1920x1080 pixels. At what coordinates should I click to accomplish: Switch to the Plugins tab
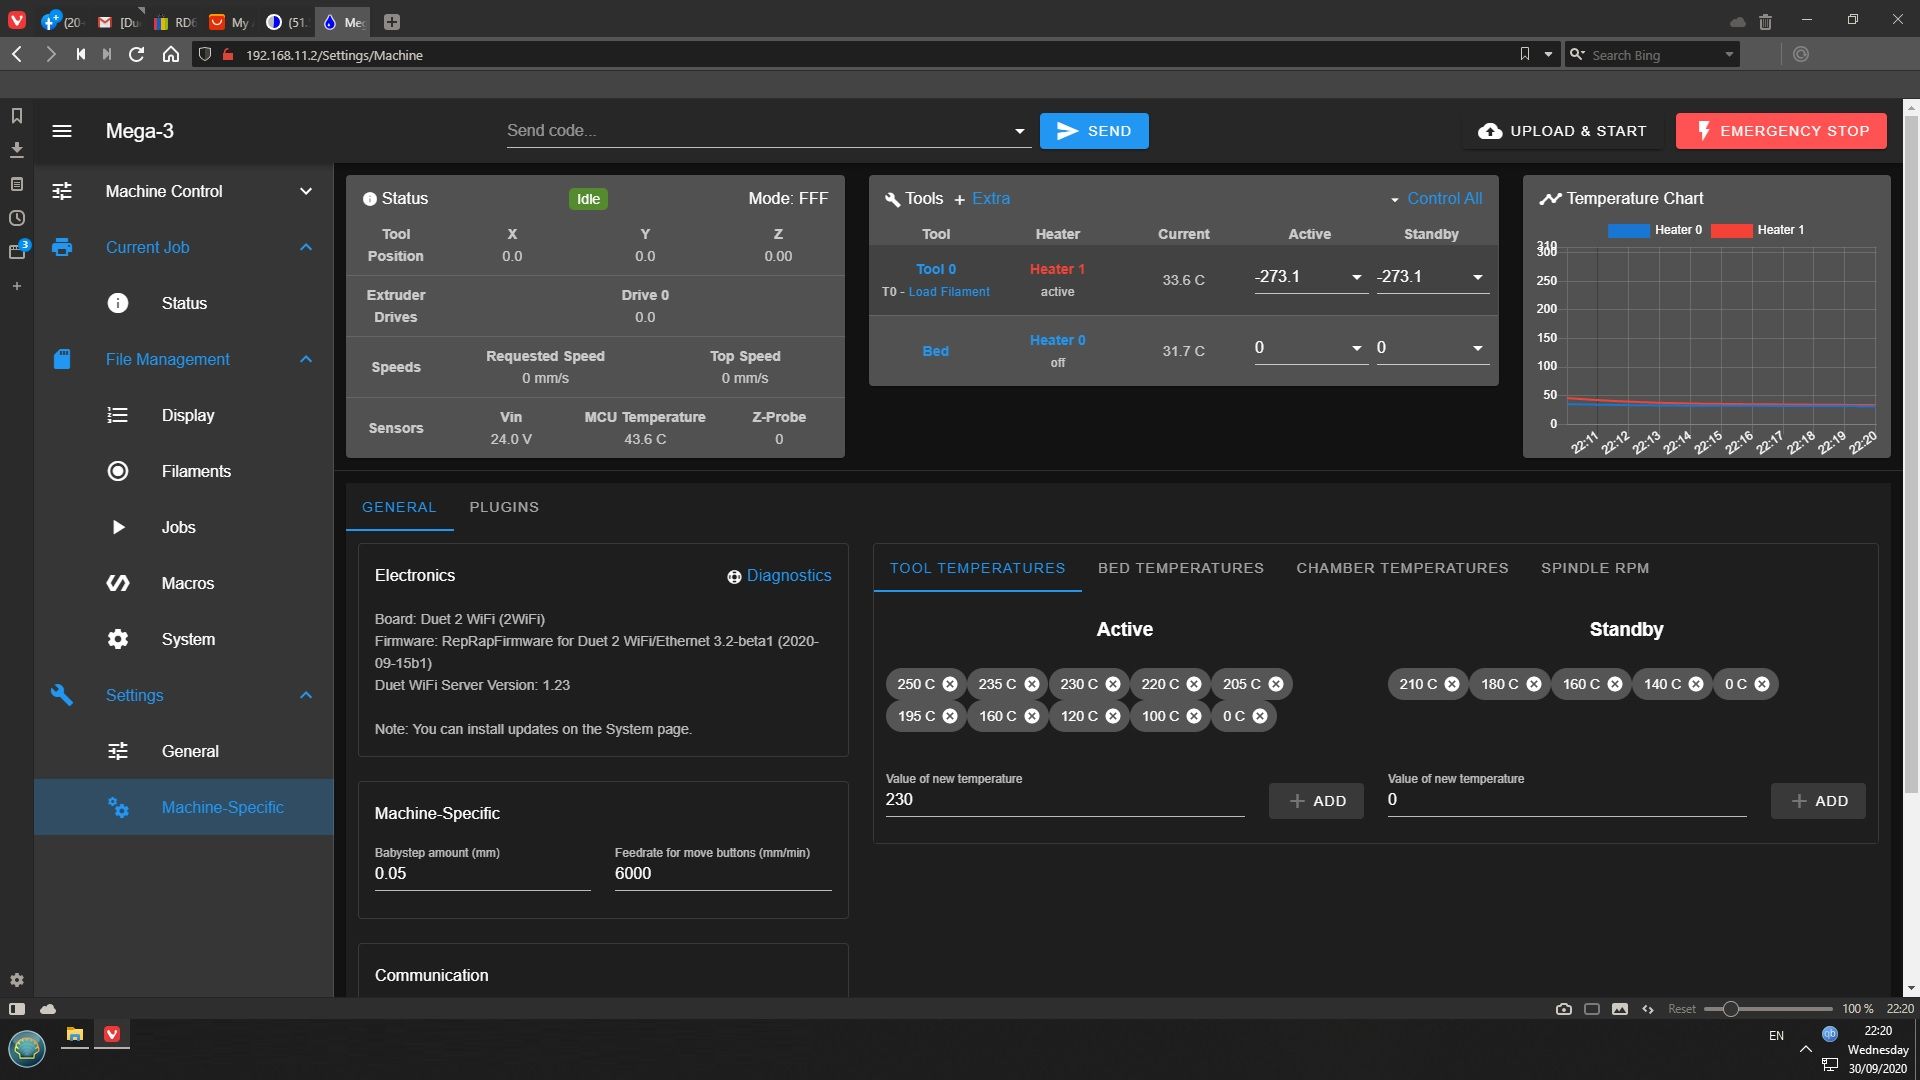click(504, 507)
